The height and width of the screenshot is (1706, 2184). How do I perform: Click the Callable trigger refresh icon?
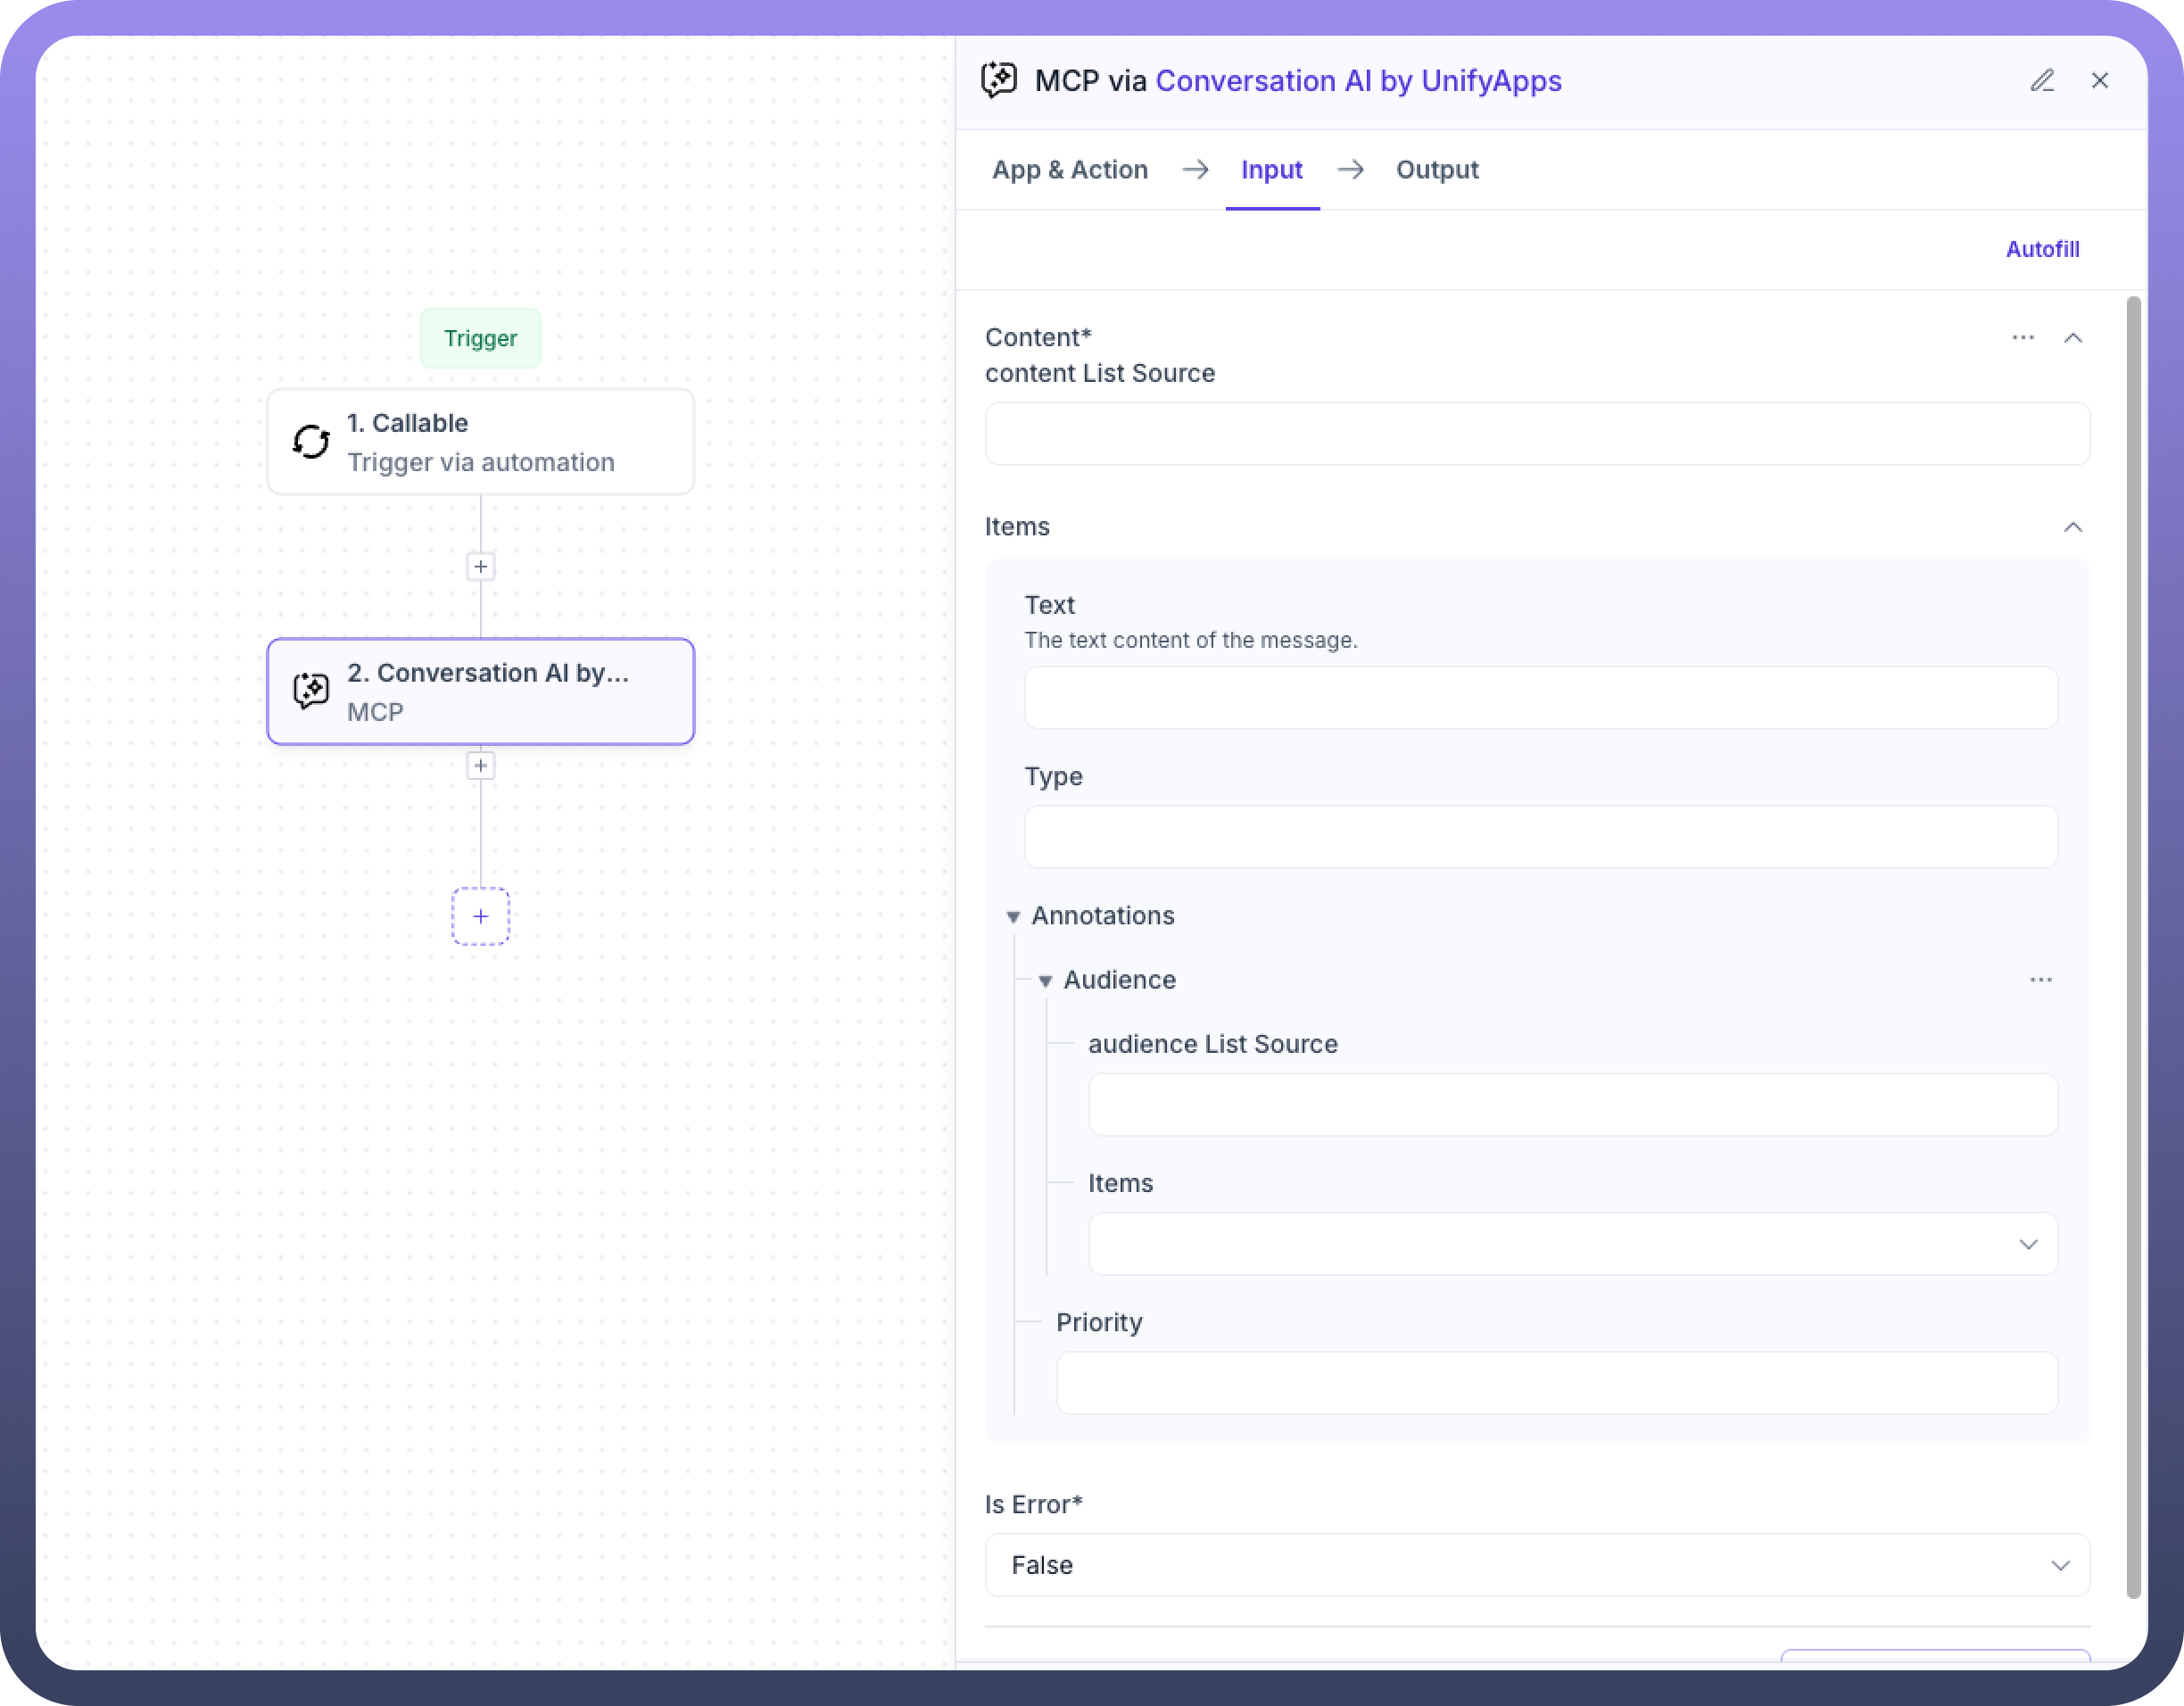[x=311, y=442]
